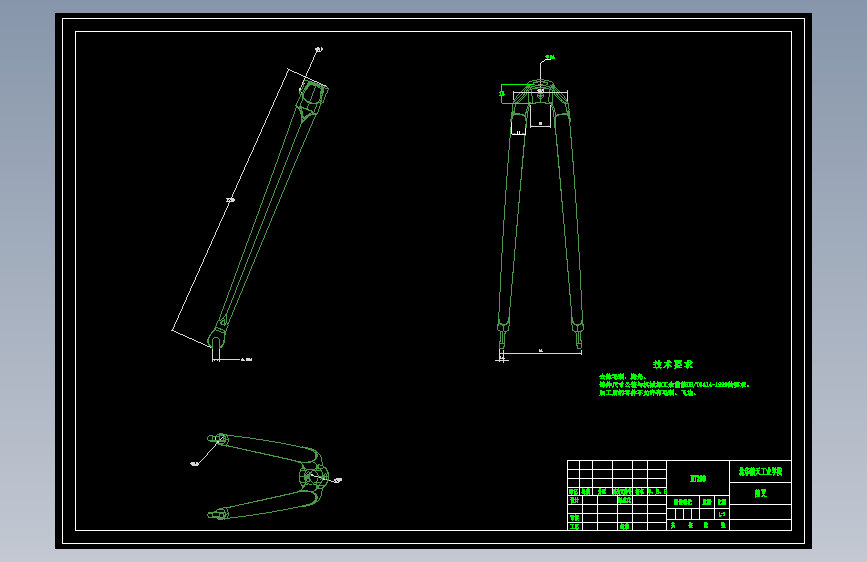Select the front view of the fork legs
867x562 pixels.
(x=540, y=215)
